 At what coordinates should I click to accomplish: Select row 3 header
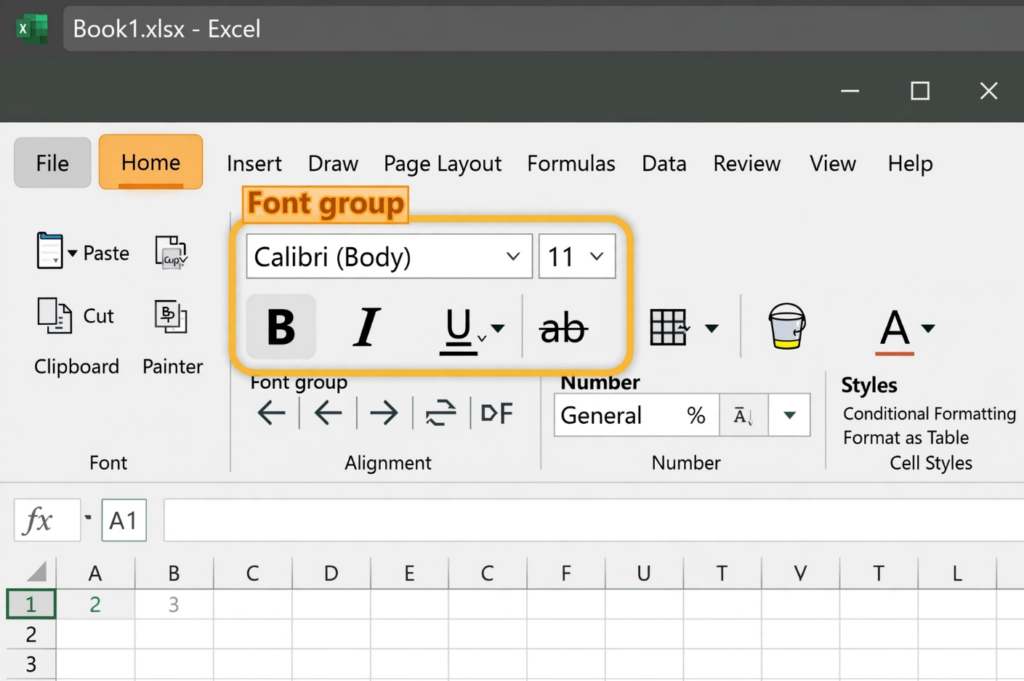[31, 664]
